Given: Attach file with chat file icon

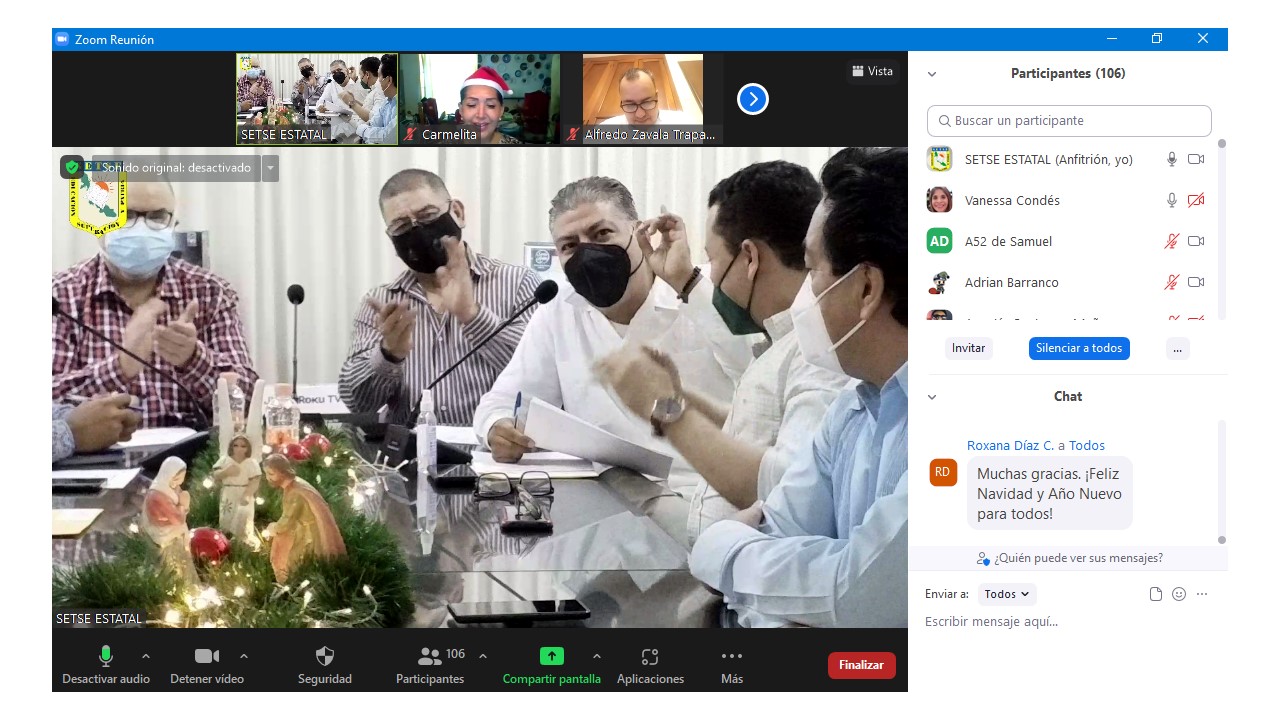Looking at the screenshot, I should (x=1156, y=594).
